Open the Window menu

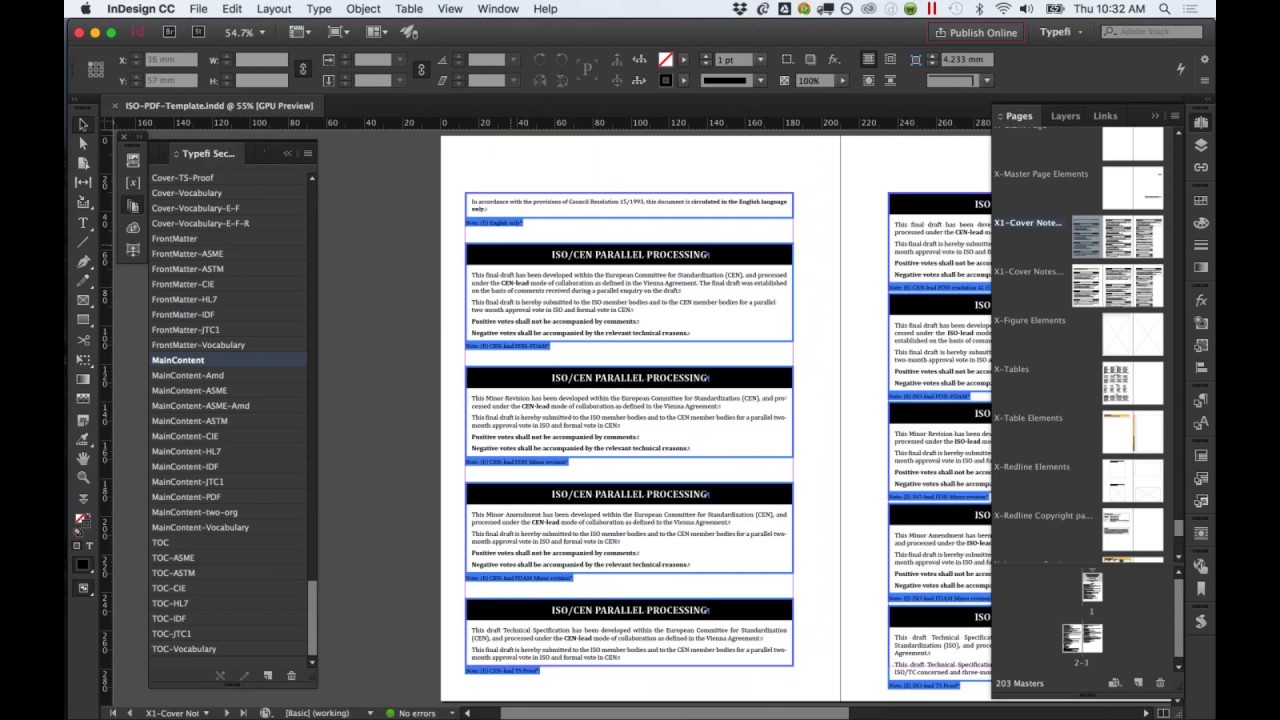tap(498, 9)
